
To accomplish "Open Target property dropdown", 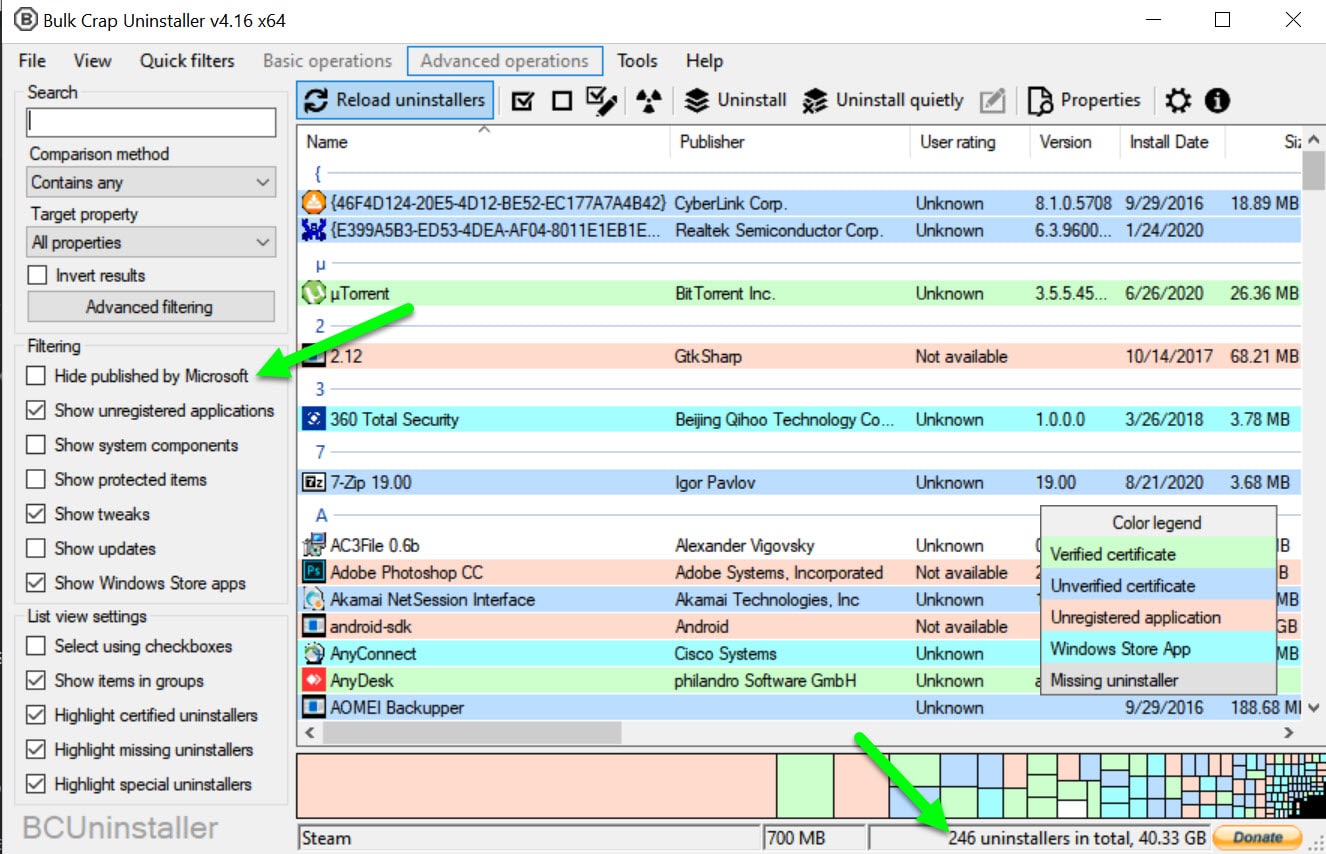I will (151, 242).
